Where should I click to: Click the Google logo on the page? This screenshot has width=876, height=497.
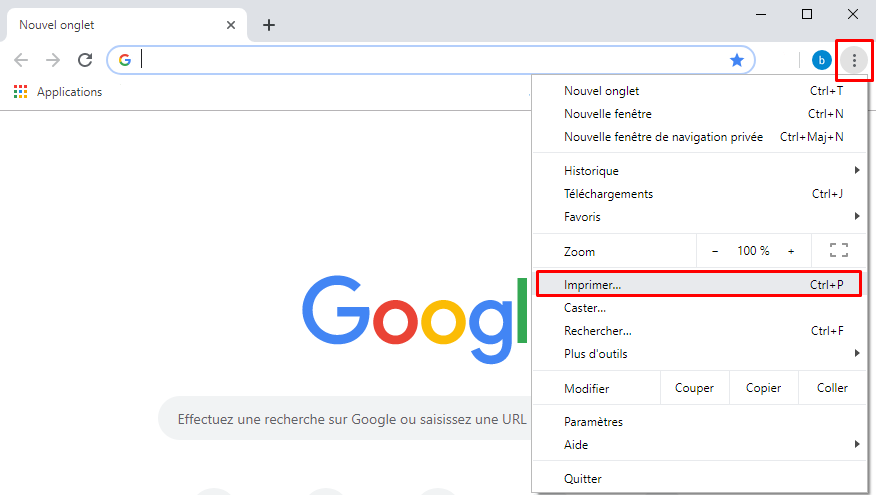coord(415,319)
